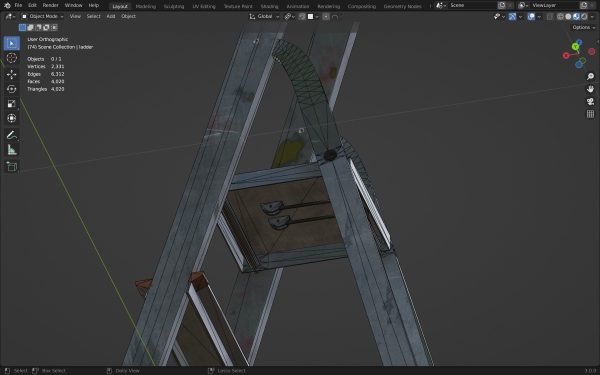This screenshot has width=600, height=375.
Task: Select the Move tool
Action: (11, 74)
